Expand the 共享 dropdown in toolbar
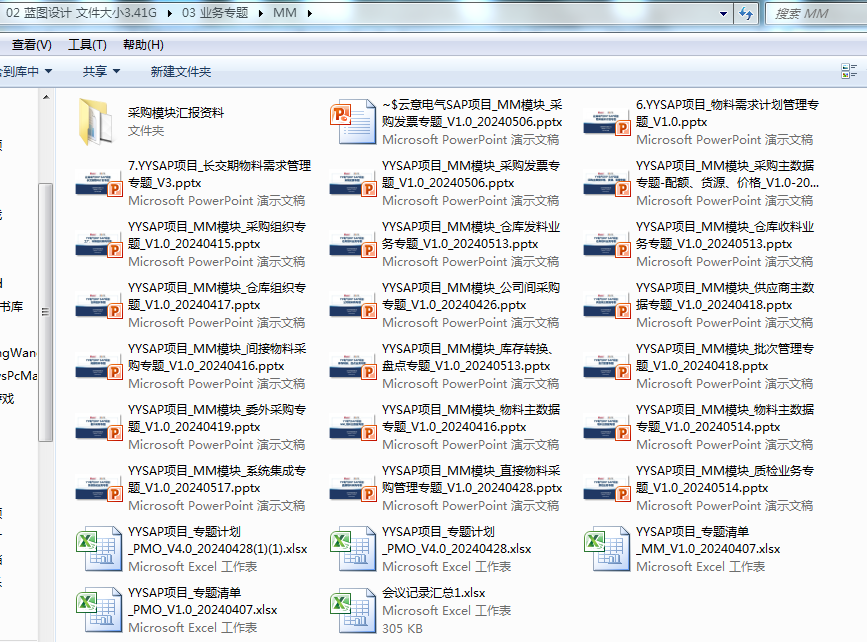 point(101,71)
